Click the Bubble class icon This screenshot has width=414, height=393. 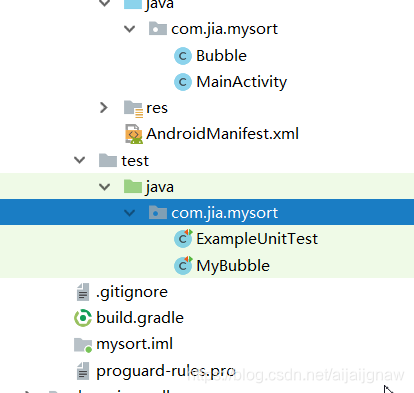183,56
